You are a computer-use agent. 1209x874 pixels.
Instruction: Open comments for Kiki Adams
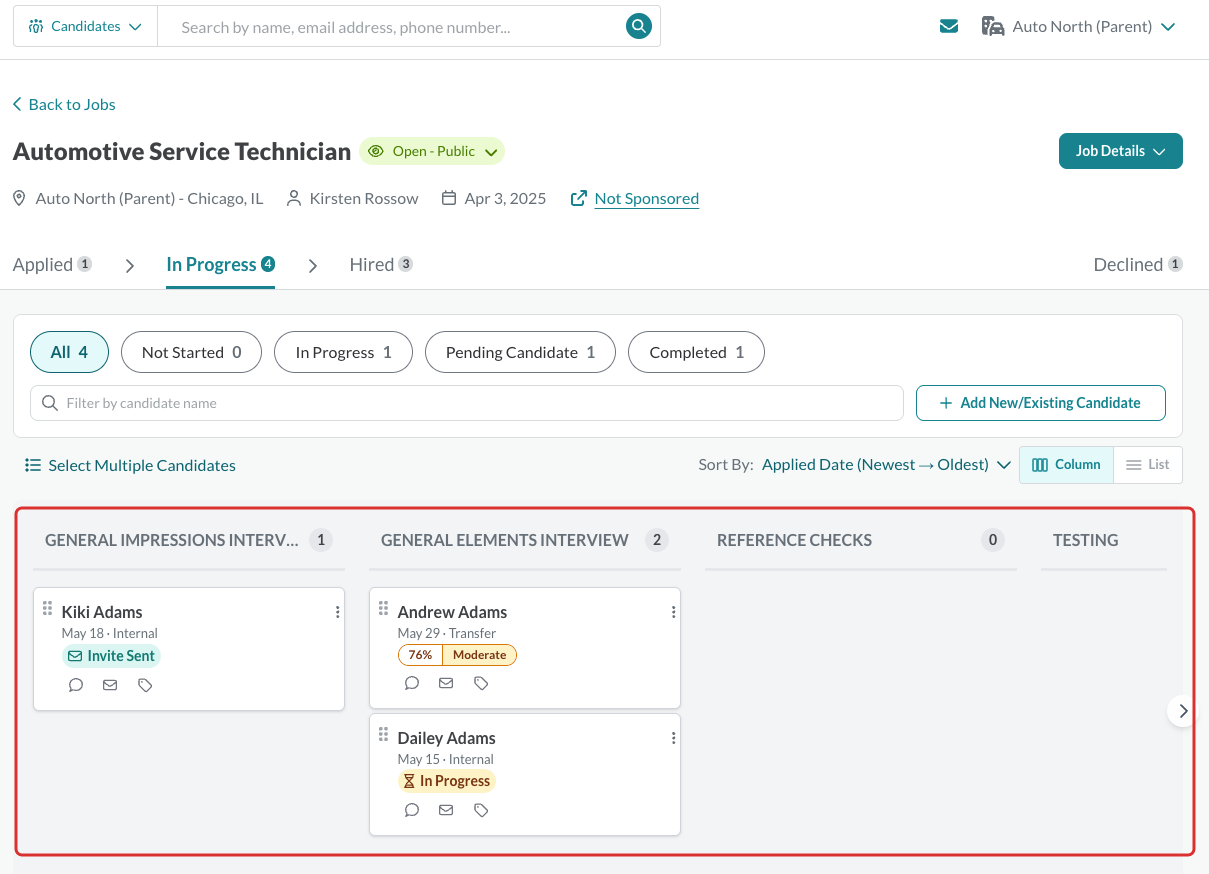[x=76, y=685]
